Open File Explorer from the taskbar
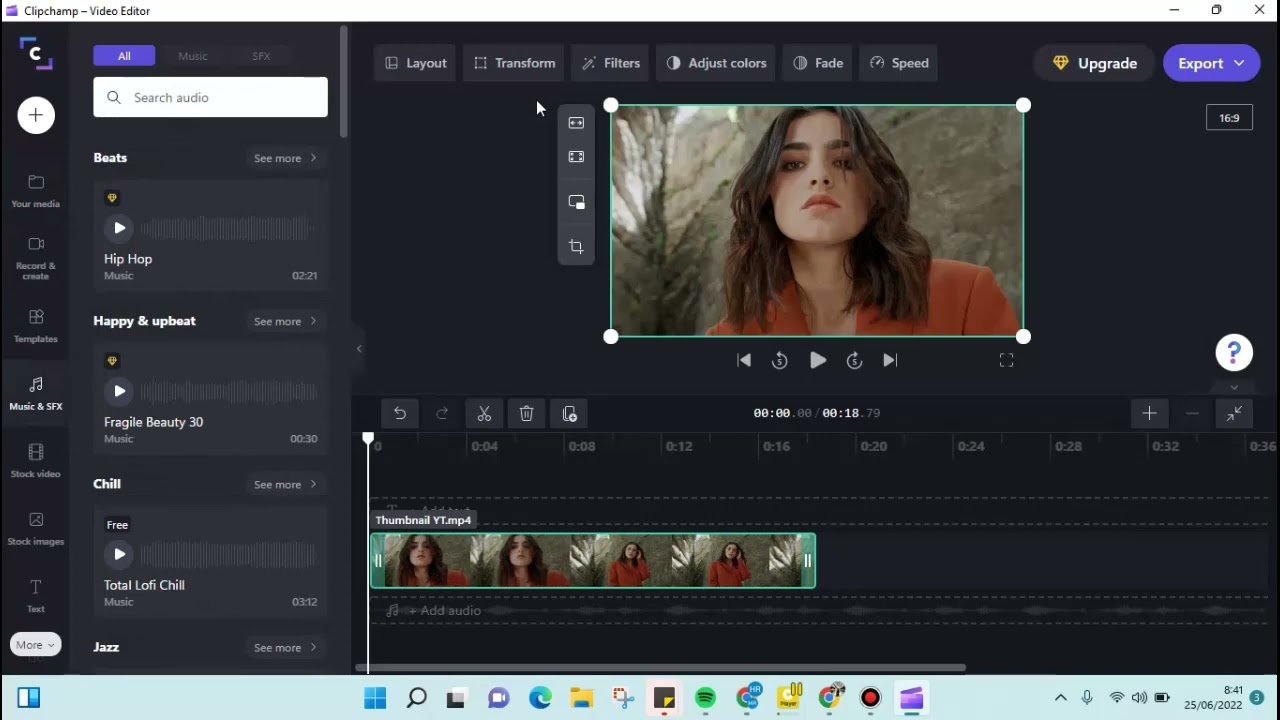This screenshot has height=720, width=1280. pyautogui.click(x=581, y=698)
